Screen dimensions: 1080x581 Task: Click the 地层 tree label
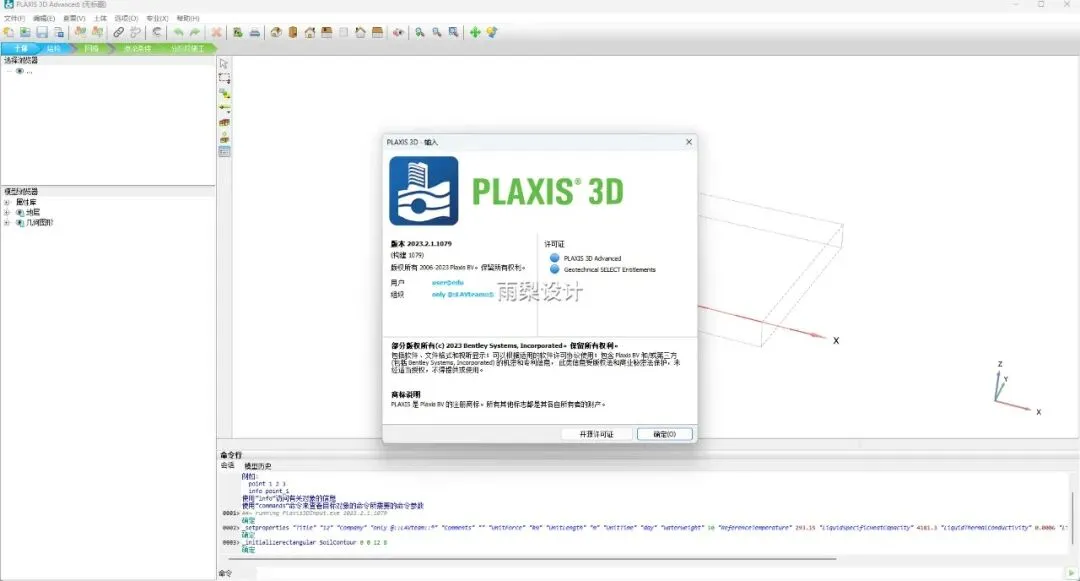click(33, 213)
